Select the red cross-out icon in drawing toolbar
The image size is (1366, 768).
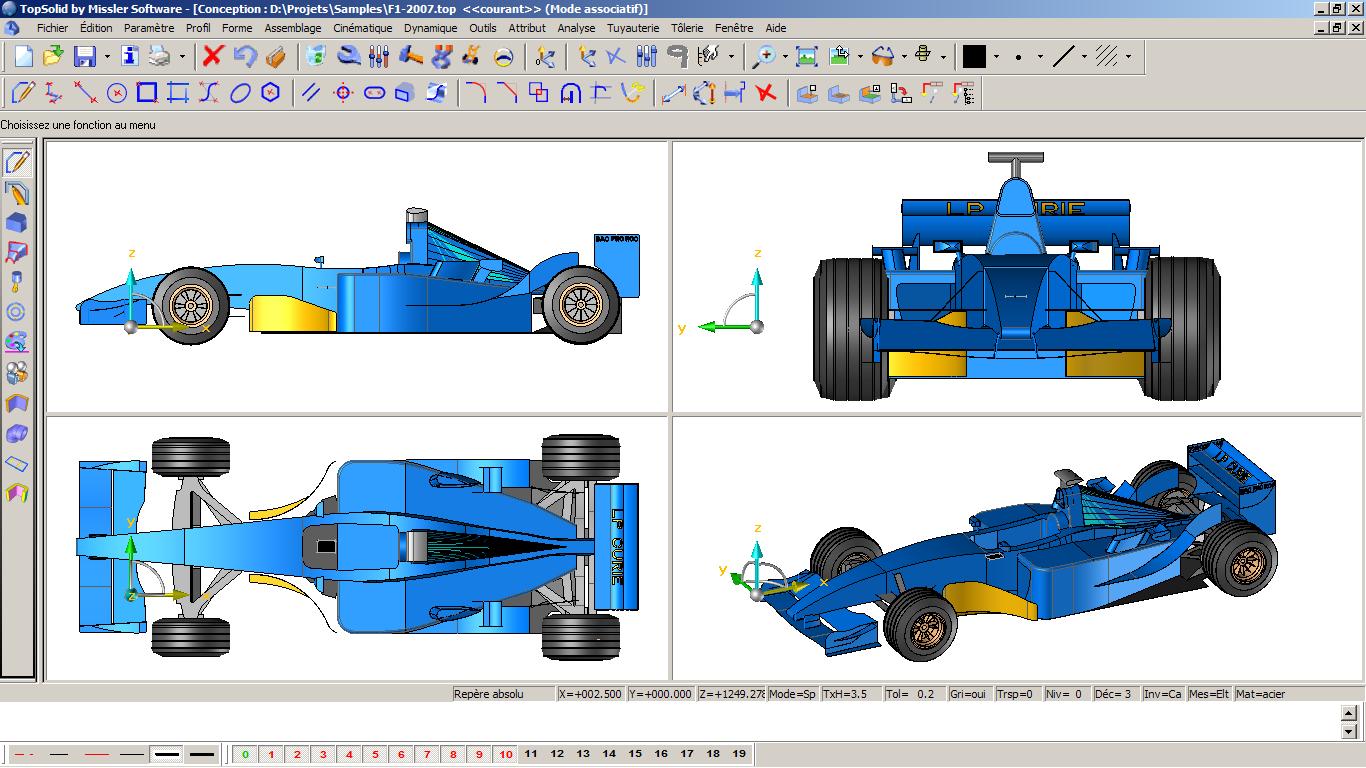pos(766,94)
